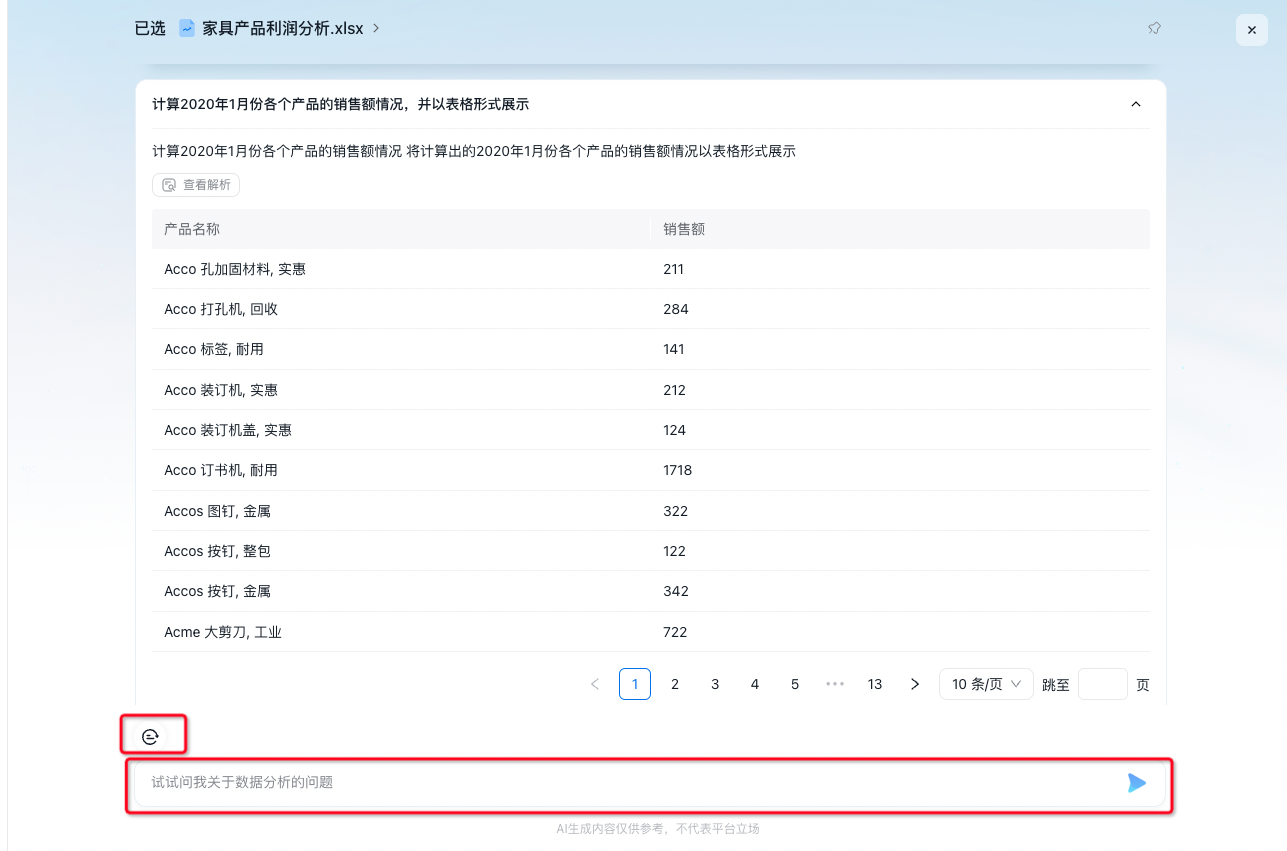Go to page 4
Image resolution: width=1287 pixels, height=851 pixels.
(x=755, y=684)
